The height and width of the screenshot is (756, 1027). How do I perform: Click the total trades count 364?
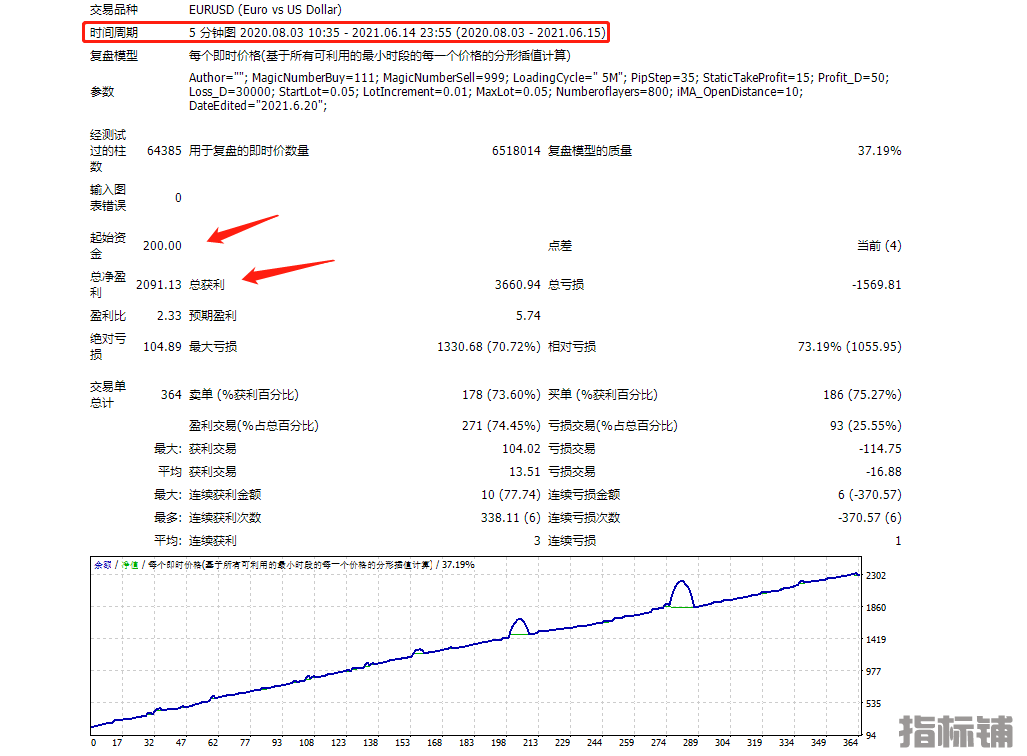click(171, 395)
